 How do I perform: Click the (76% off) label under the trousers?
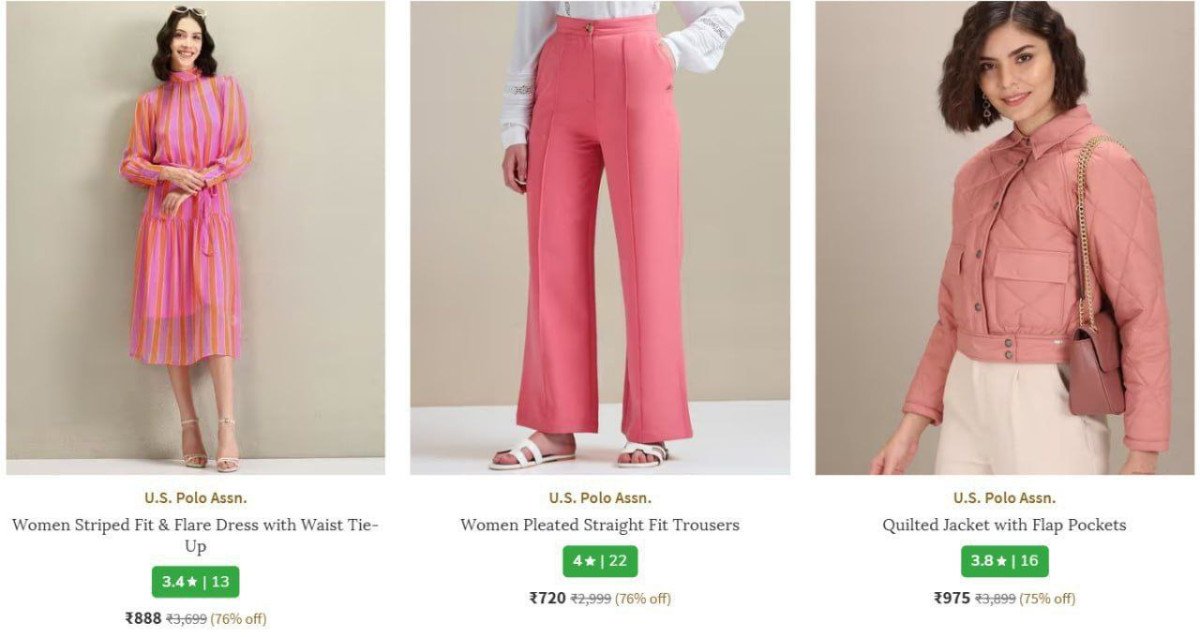pyautogui.click(x=643, y=599)
